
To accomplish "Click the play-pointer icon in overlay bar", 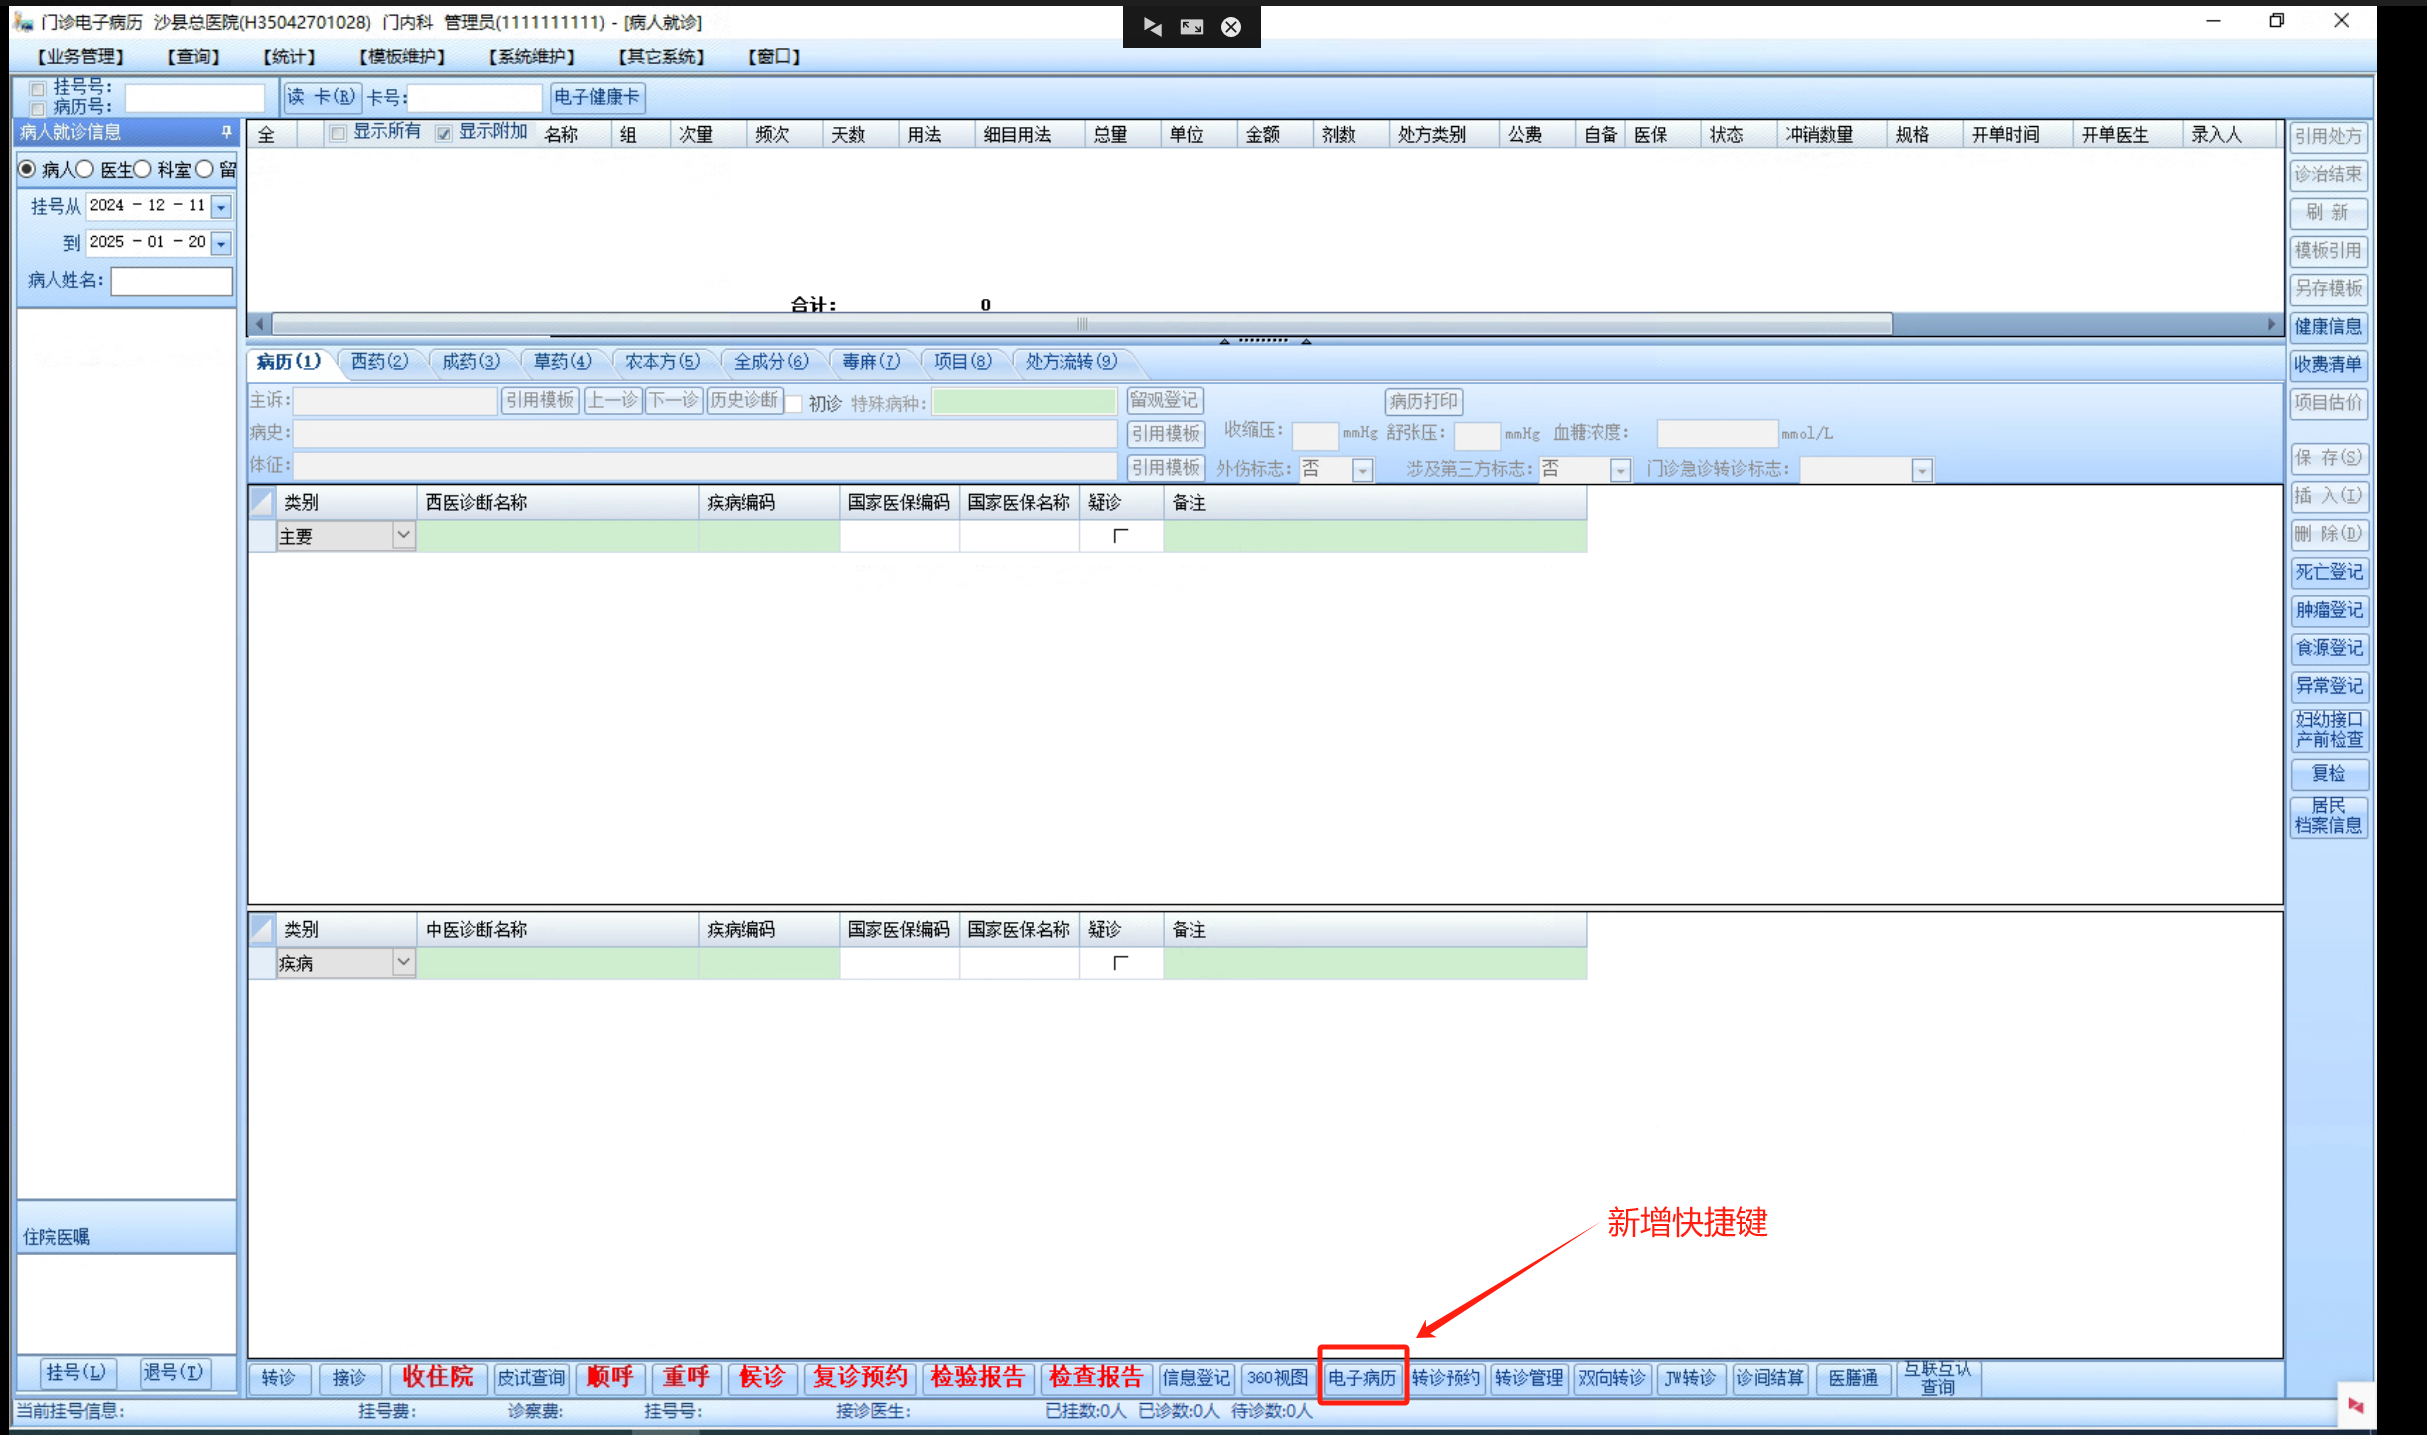I will pyautogui.click(x=1152, y=27).
